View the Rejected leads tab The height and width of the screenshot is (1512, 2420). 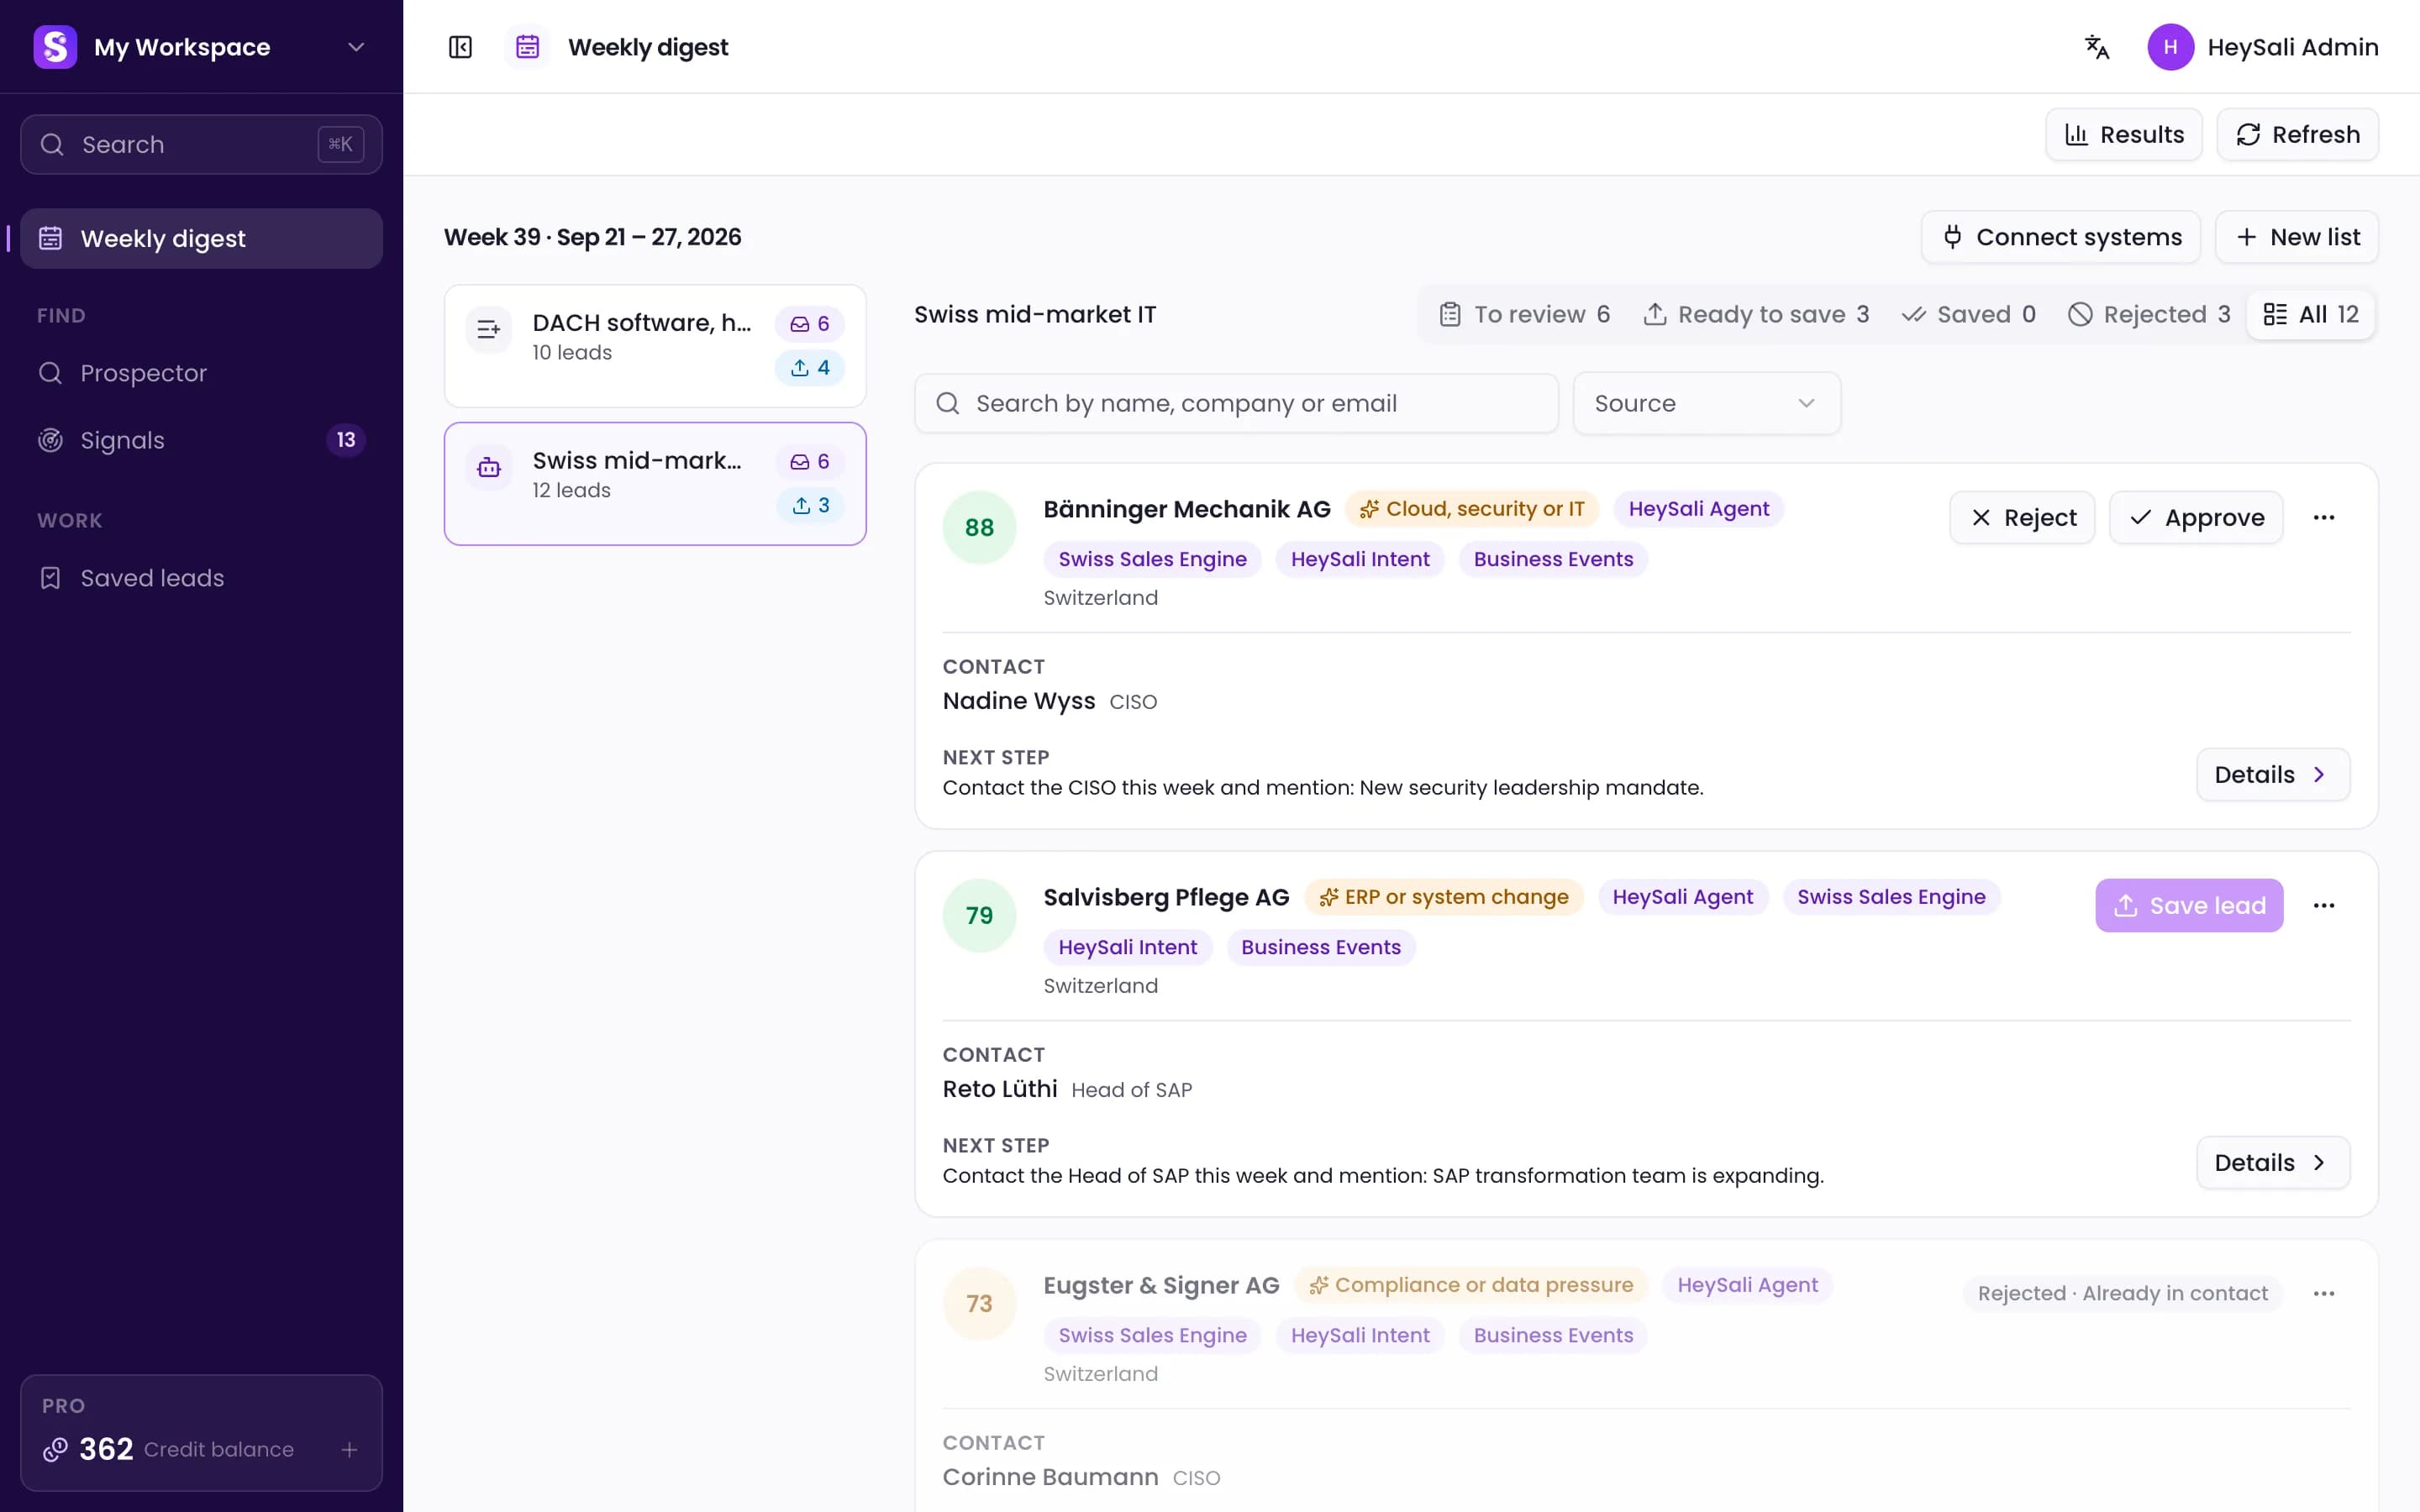tap(2149, 315)
